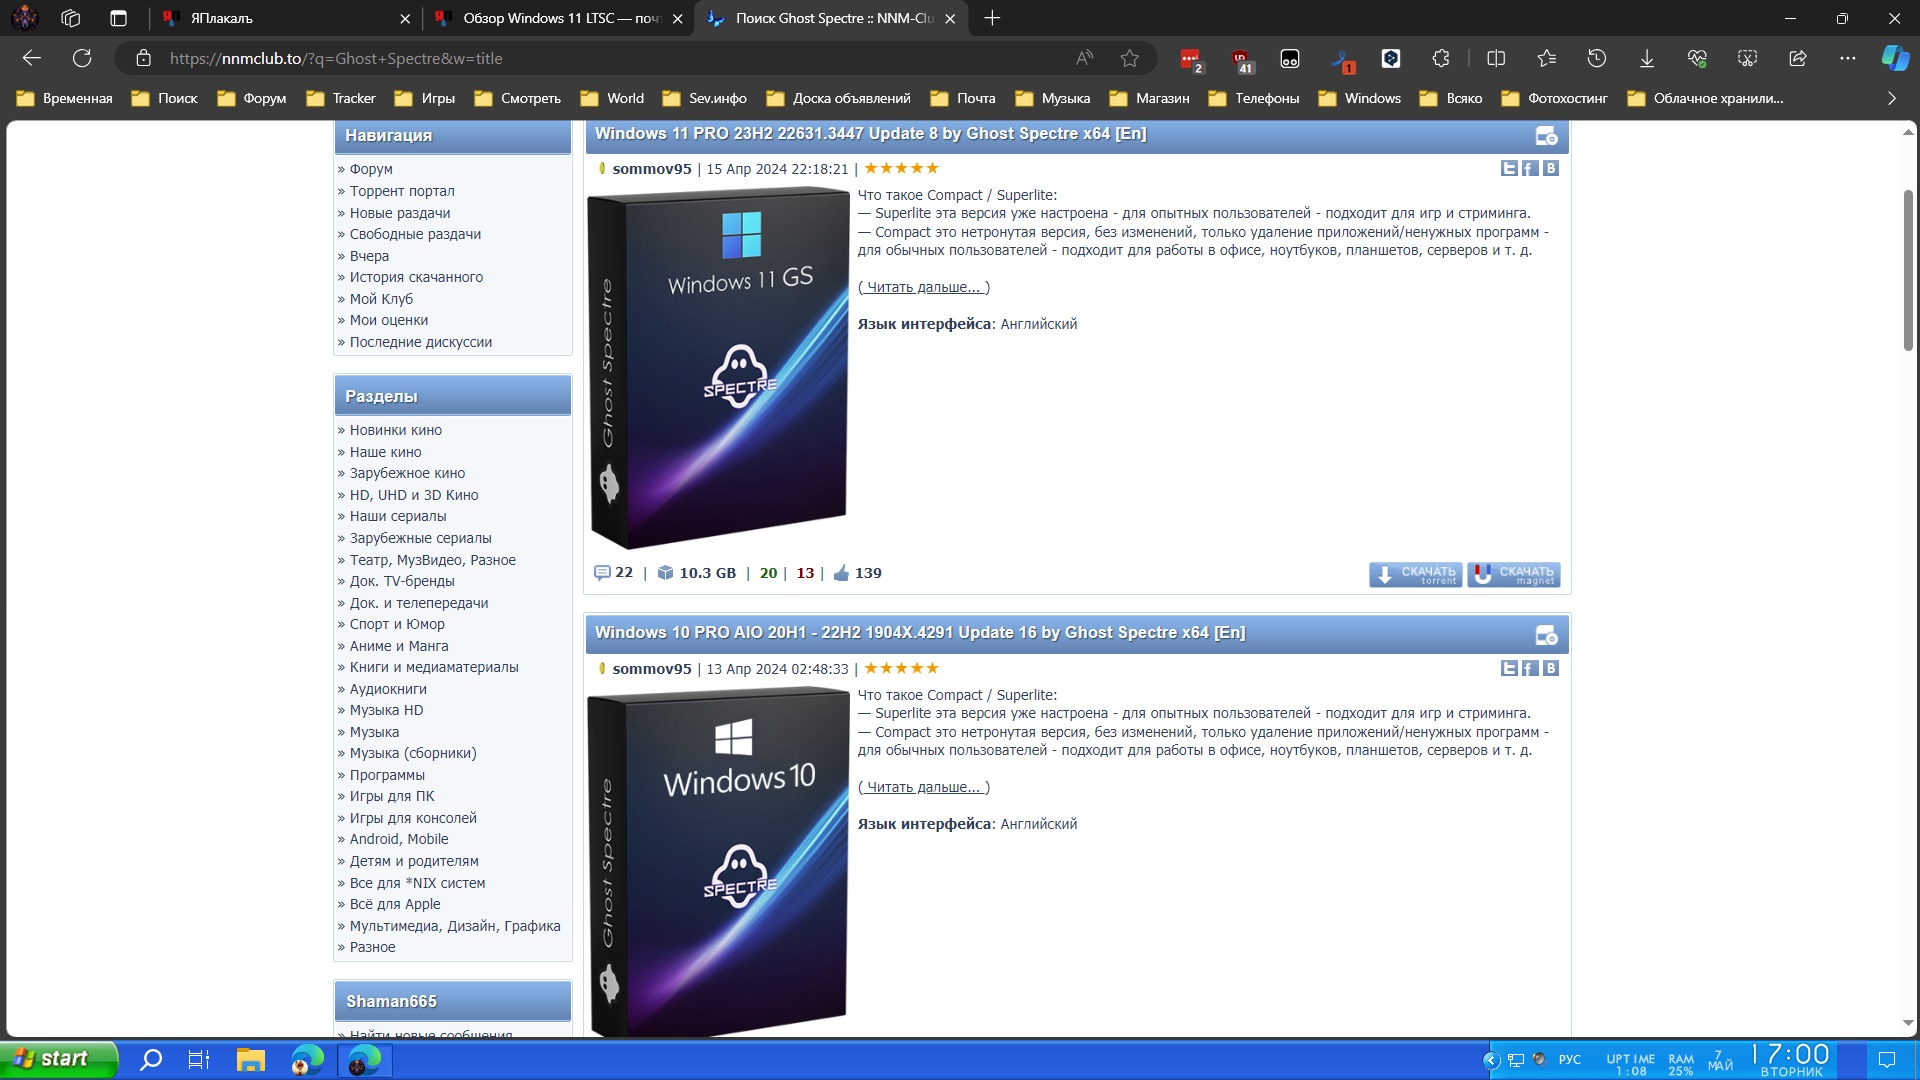Click the page vertical scrollbar thumb

1908,270
